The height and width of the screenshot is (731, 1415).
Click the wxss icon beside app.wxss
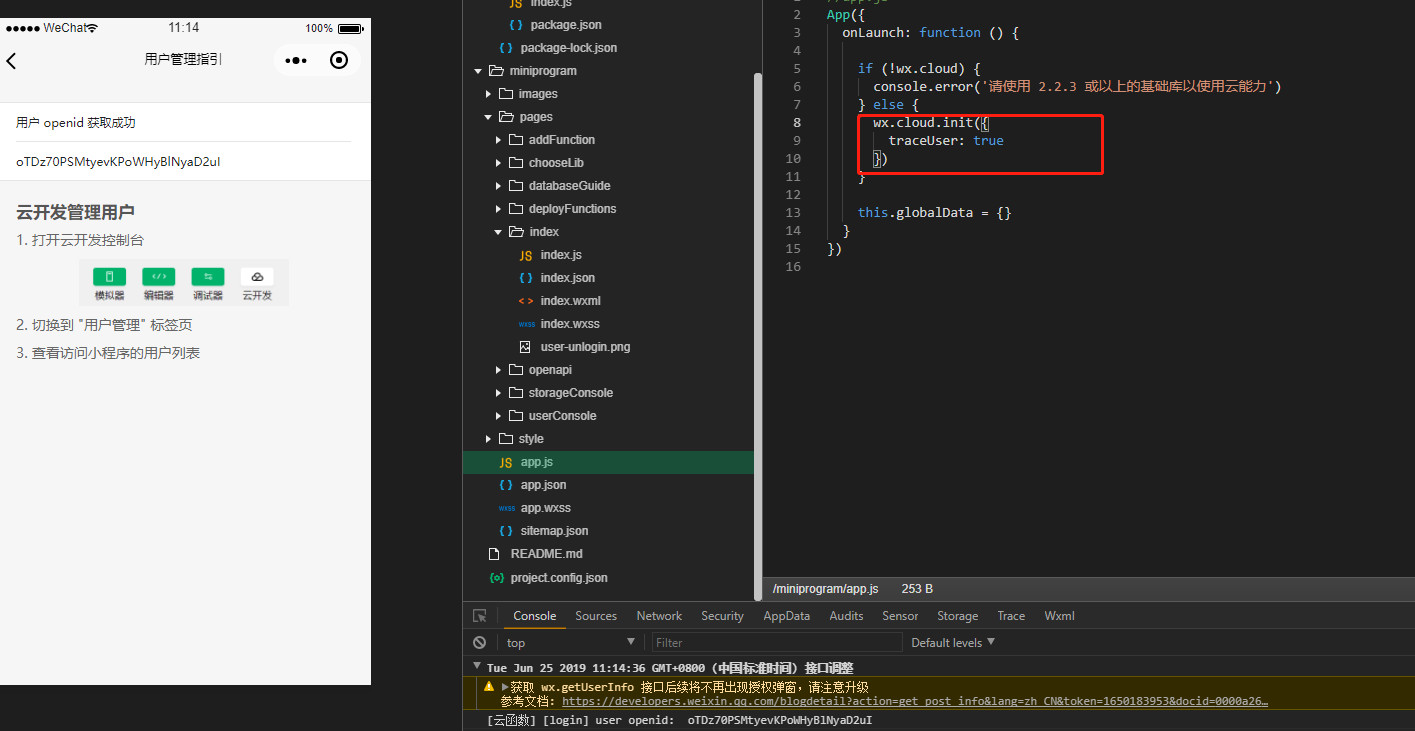coord(505,508)
